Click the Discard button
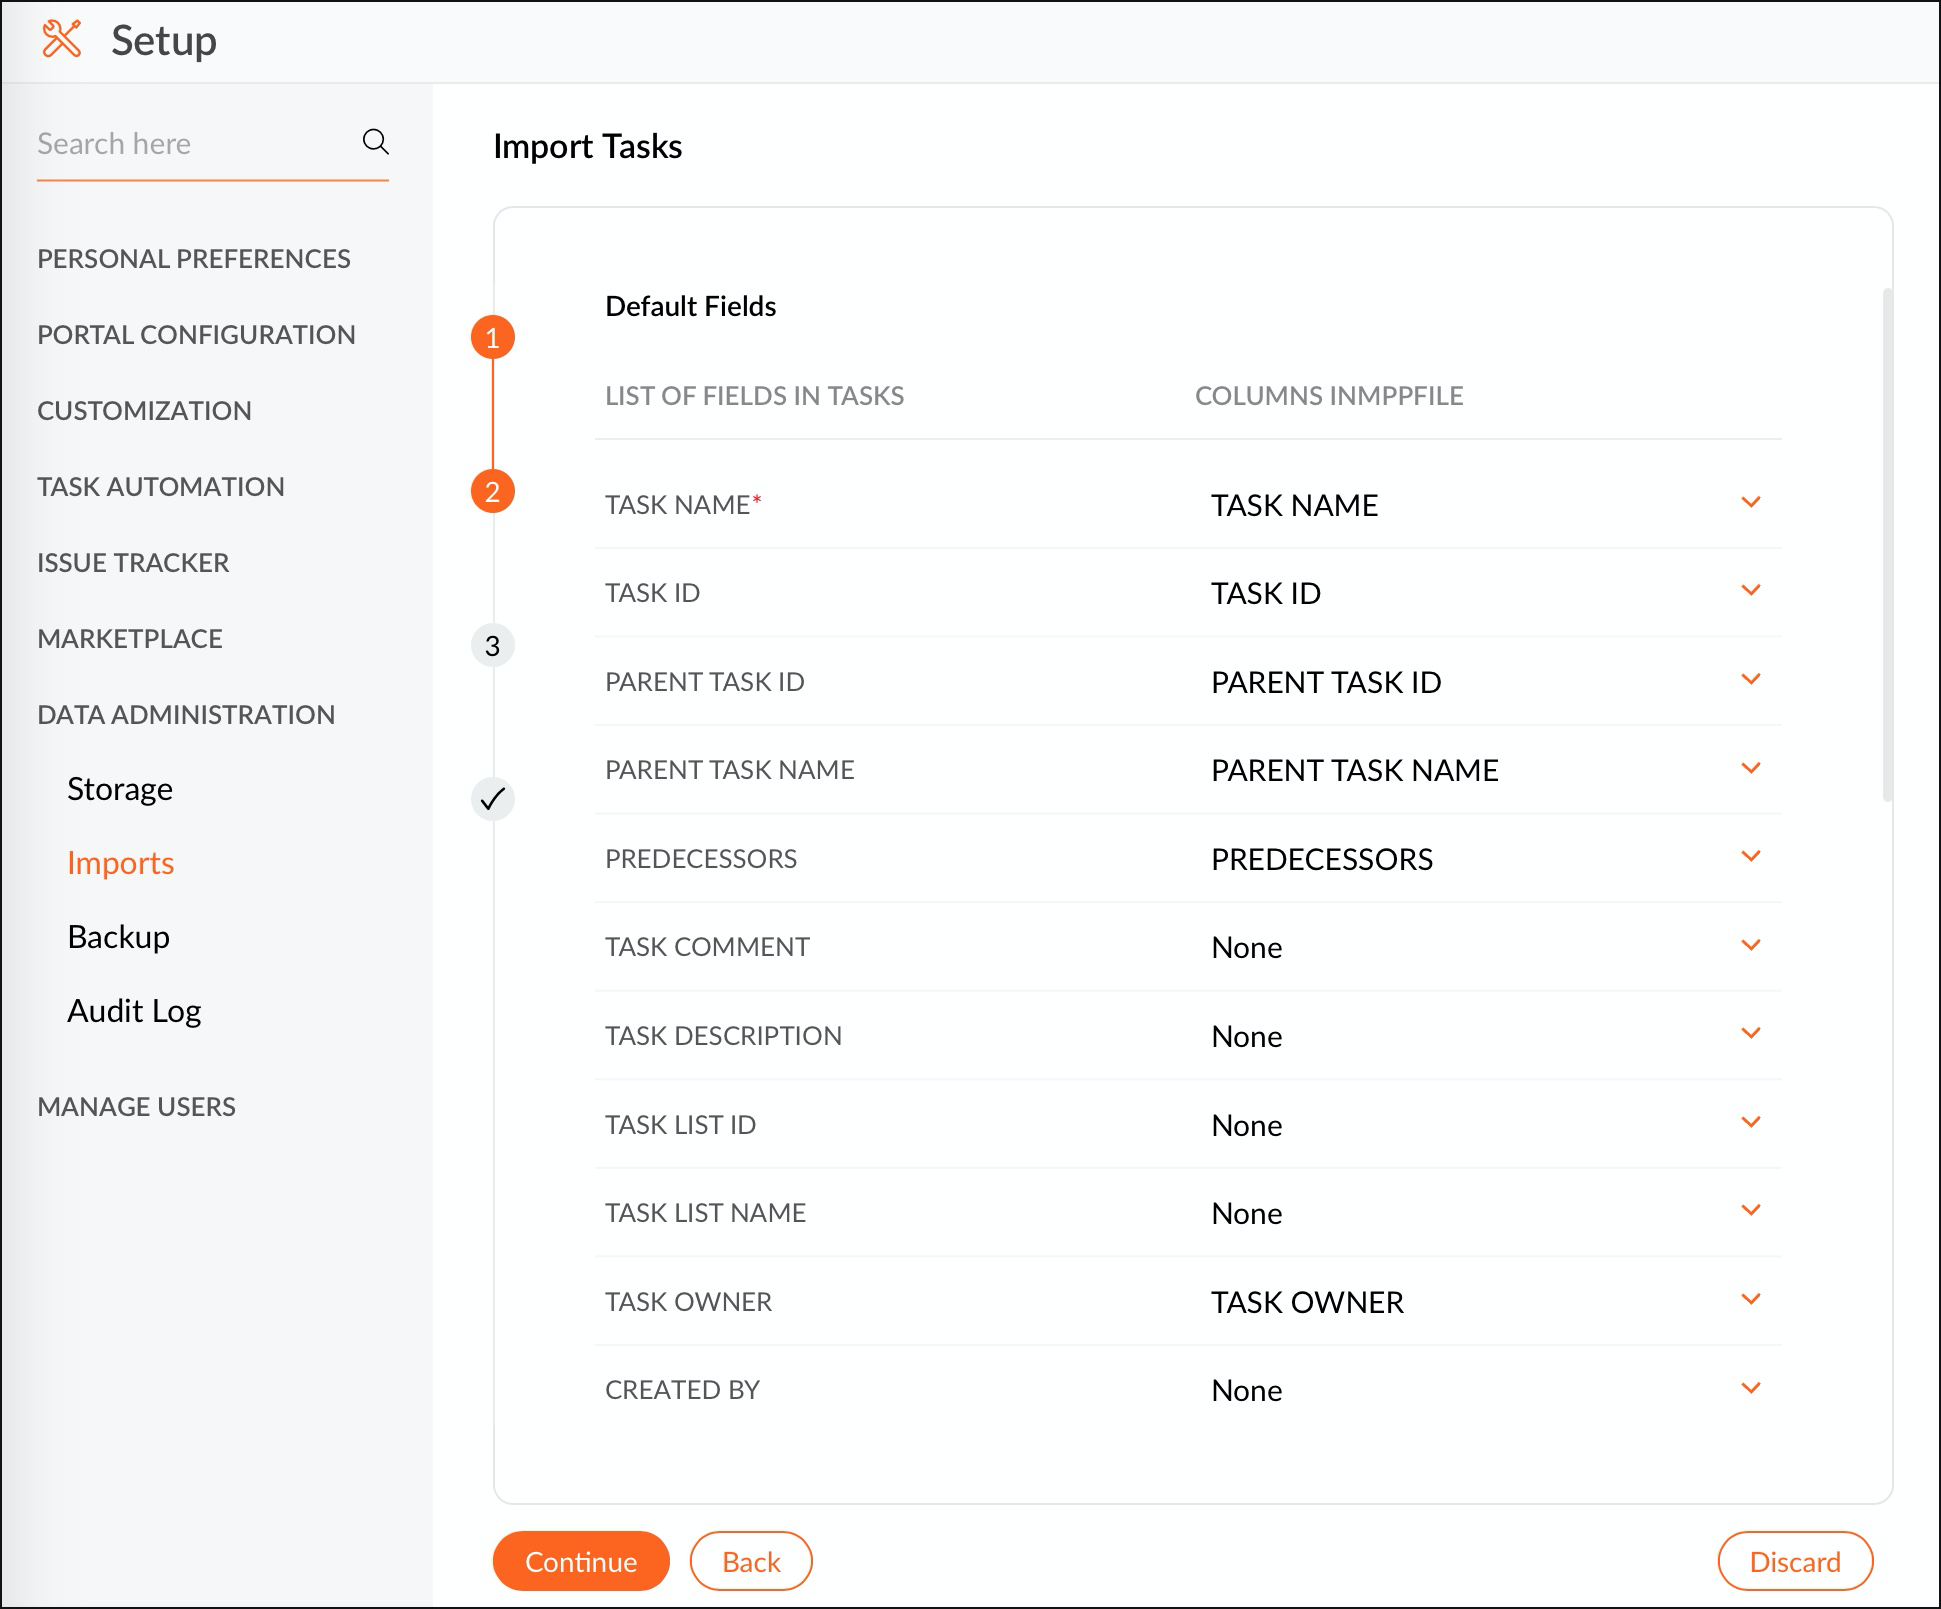Screen dimensions: 1941x1609 [x=1795, y=1561]
